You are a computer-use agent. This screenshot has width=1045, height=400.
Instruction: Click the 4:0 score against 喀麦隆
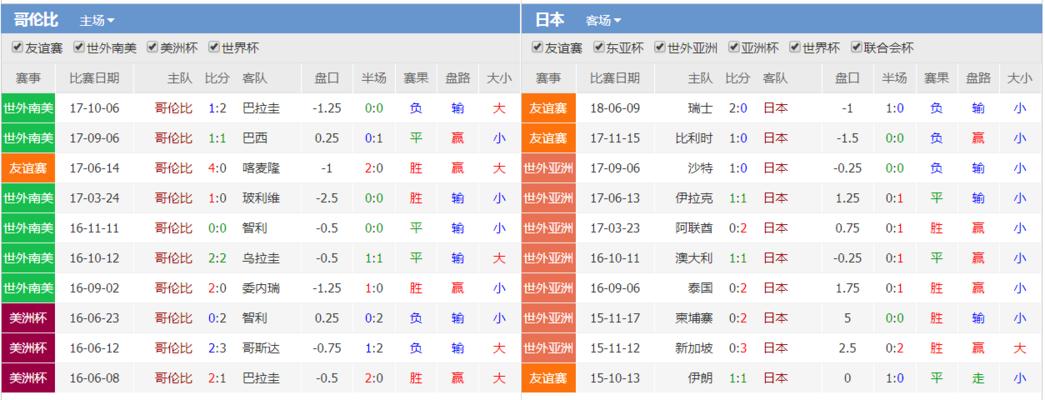point(217,168)
